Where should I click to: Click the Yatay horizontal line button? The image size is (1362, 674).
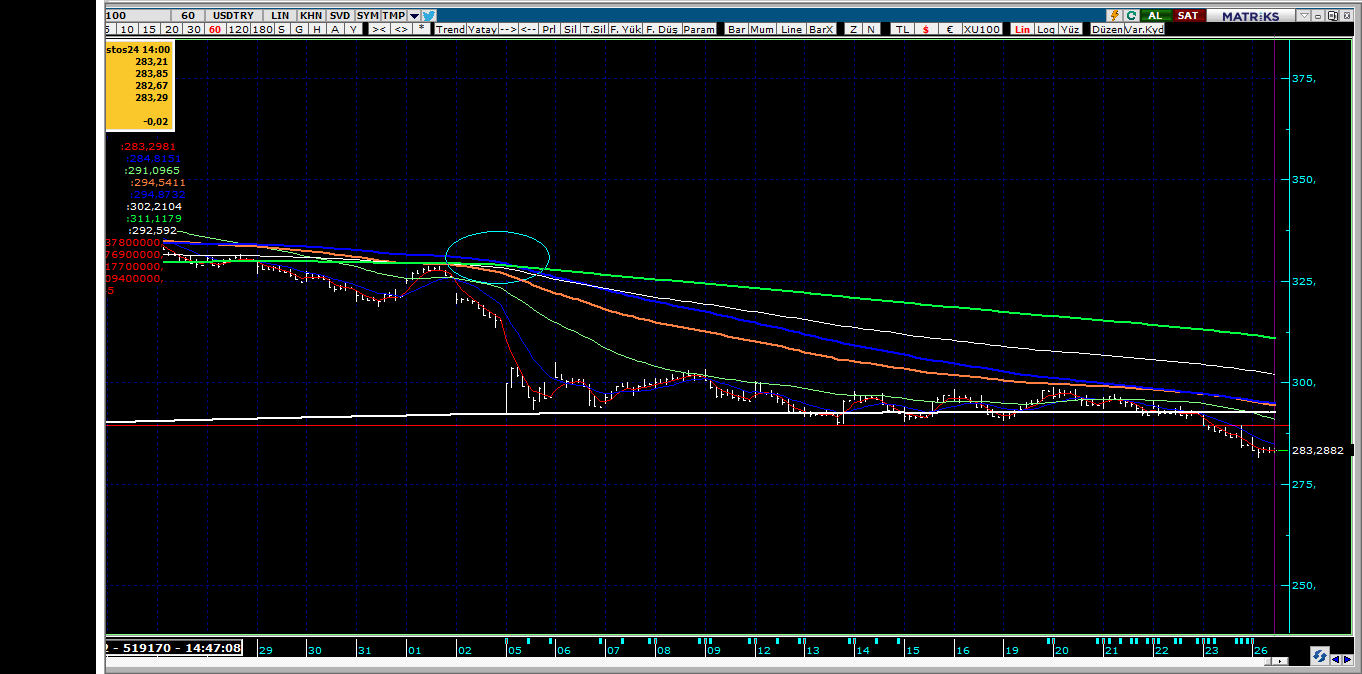coord(483,30)
